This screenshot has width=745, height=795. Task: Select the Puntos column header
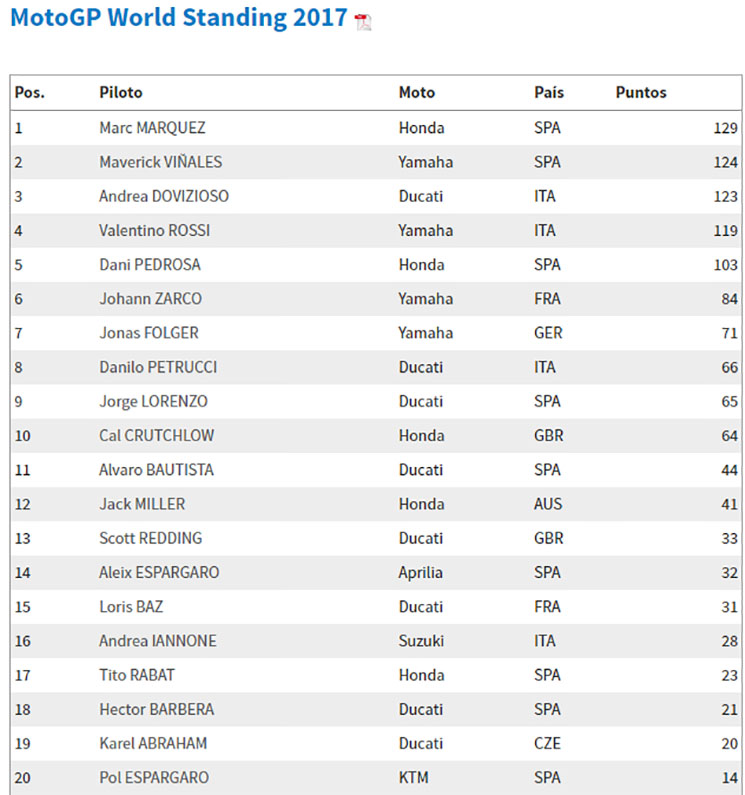(x=641, y=92)
